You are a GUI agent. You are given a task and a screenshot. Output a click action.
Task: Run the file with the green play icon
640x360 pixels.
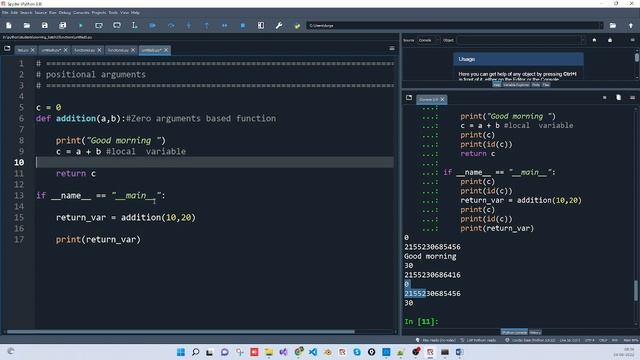point(81,25)
